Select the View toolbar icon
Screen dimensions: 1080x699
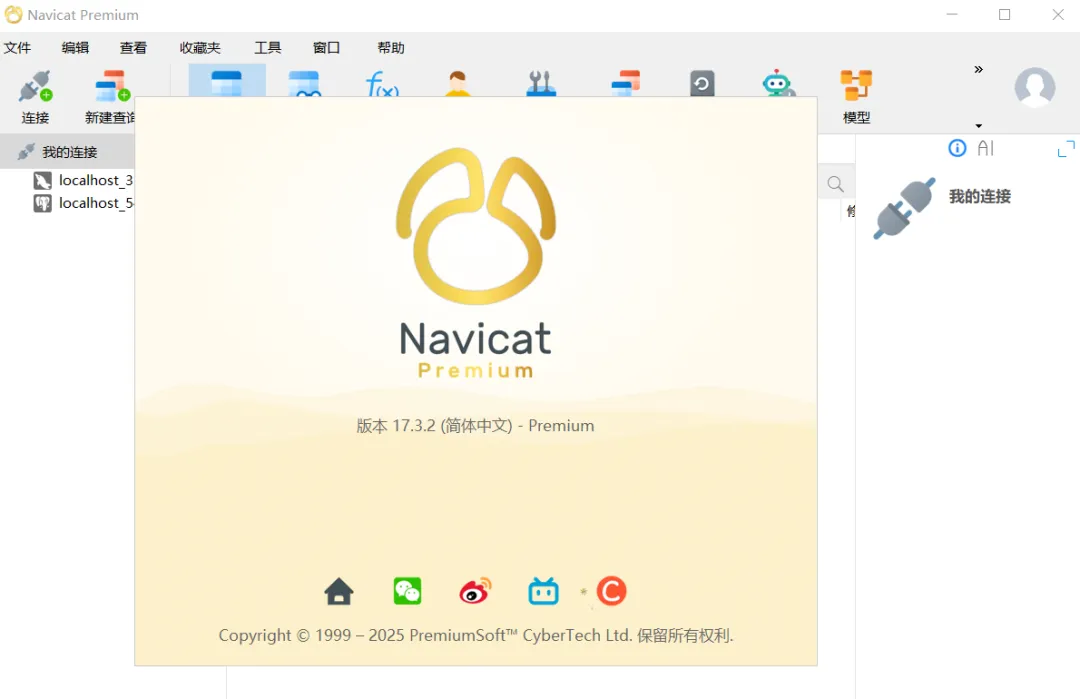pos(304,83)
